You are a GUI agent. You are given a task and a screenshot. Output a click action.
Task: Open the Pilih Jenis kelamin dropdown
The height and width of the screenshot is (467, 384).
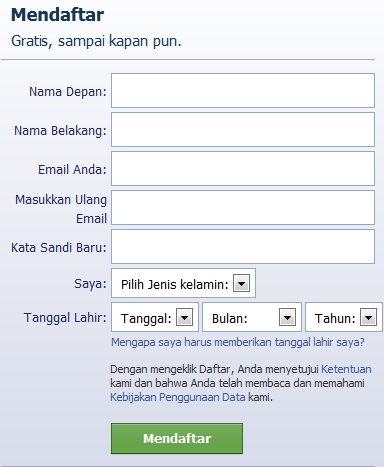(x=183, y=283)
